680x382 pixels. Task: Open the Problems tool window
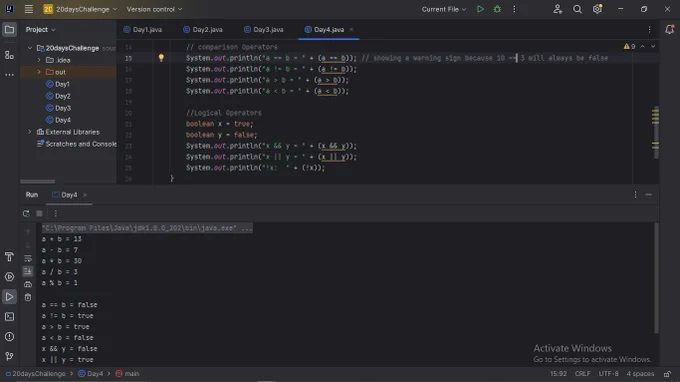[9, 336]
